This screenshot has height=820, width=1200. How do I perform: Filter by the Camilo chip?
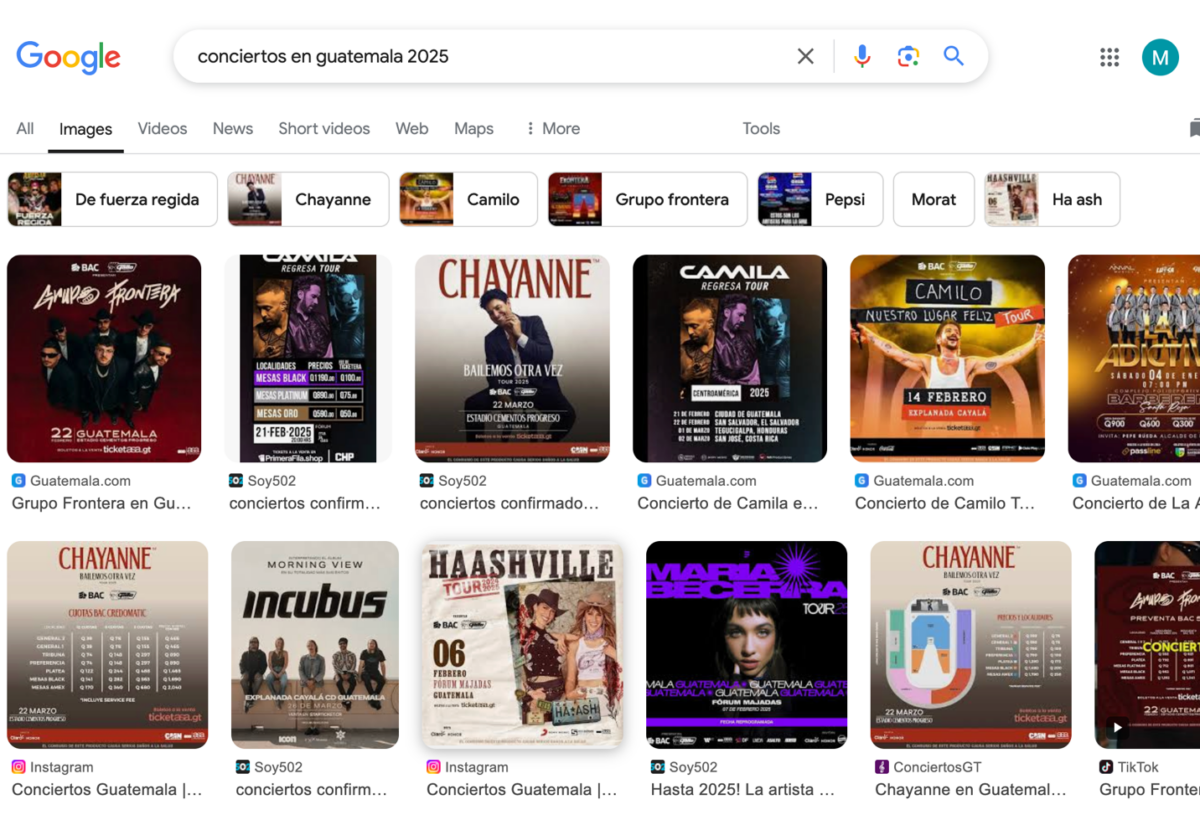[x=468, y=199]
